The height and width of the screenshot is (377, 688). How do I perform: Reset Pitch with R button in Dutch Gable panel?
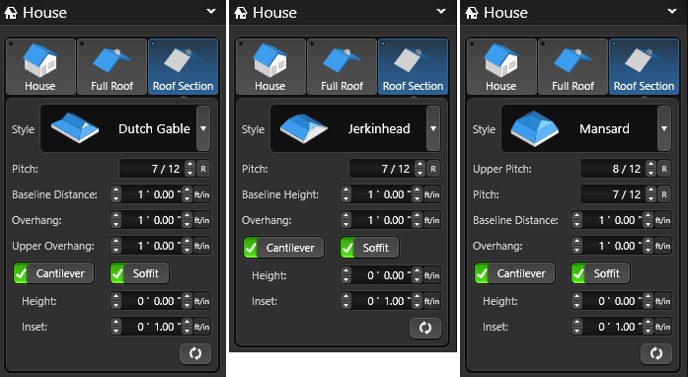[203, 169]
